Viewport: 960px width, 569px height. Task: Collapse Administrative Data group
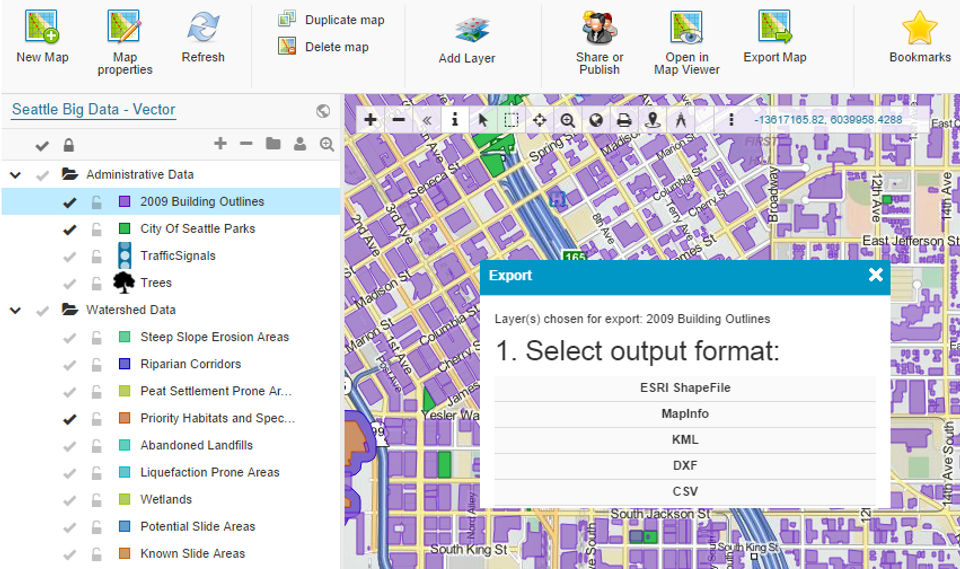point(15,175)
